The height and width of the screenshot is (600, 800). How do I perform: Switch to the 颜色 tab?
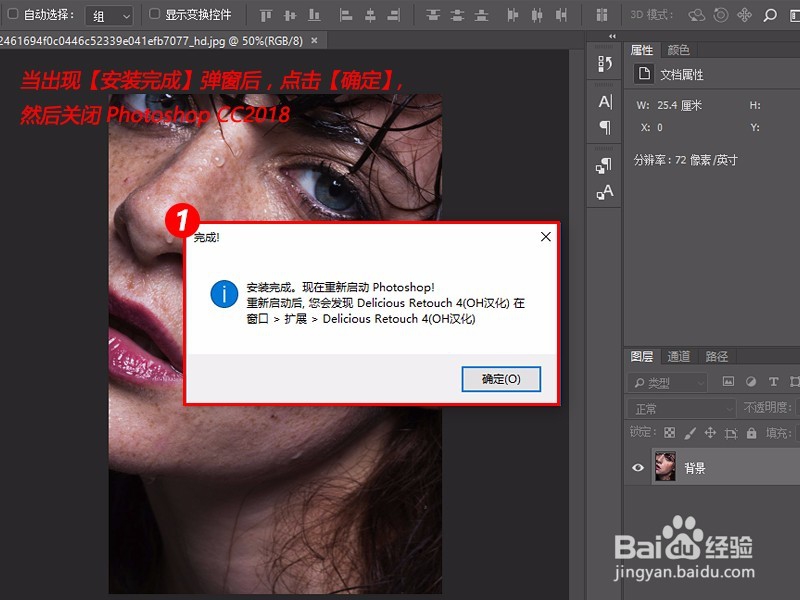pos(678,50)
